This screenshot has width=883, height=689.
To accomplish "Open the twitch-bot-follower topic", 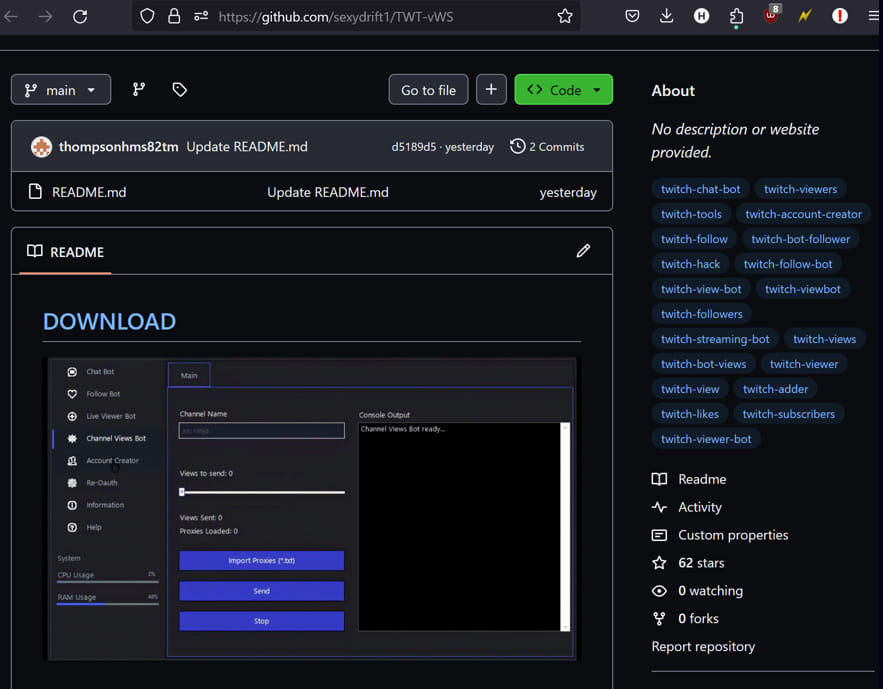I will coord(800,239).
